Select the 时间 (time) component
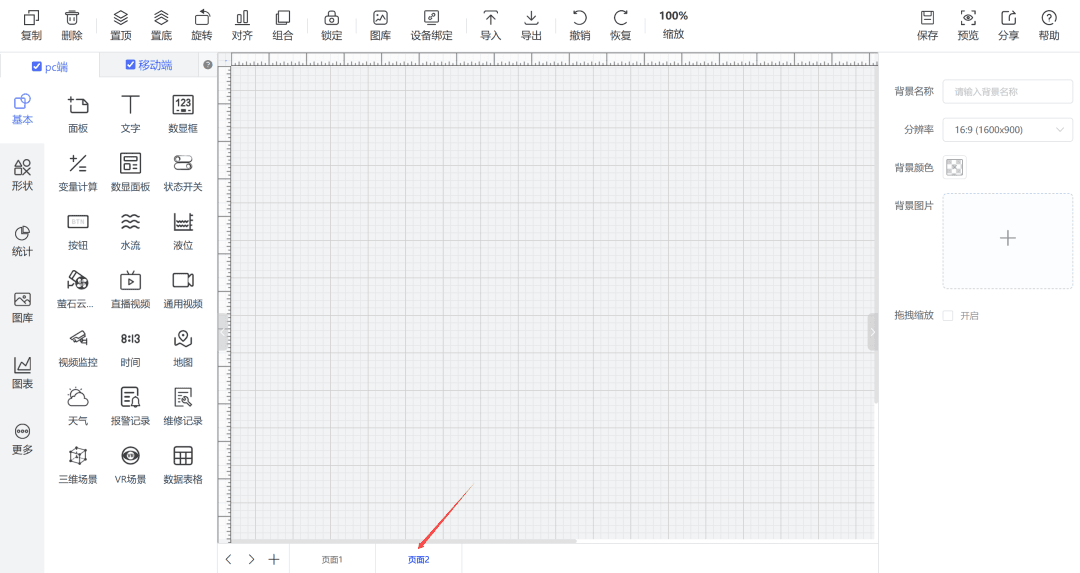This screenshot has width=1080, height=573. (x=130, y=348)
